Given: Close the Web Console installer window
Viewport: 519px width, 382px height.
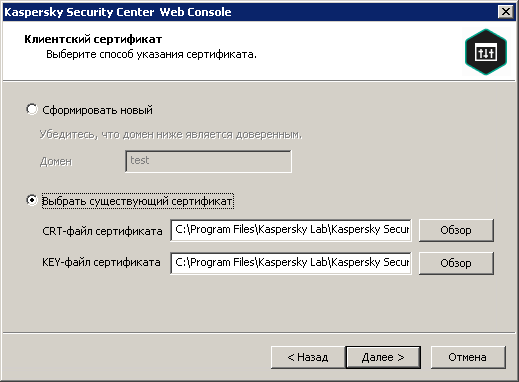Looking at the screenshot, I should click(506, 12).
